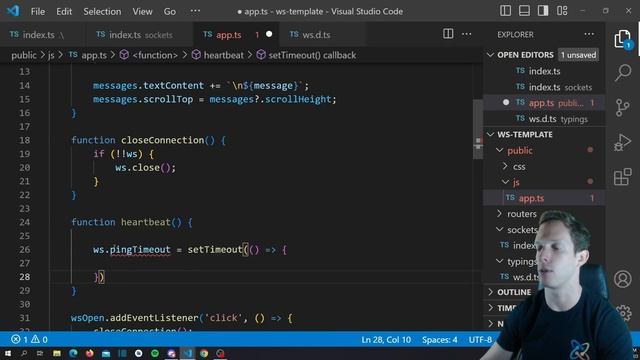The image size is (640, 360).
Task: Click the VS Code taskbar icon
Action: click(x=187, y=353)
